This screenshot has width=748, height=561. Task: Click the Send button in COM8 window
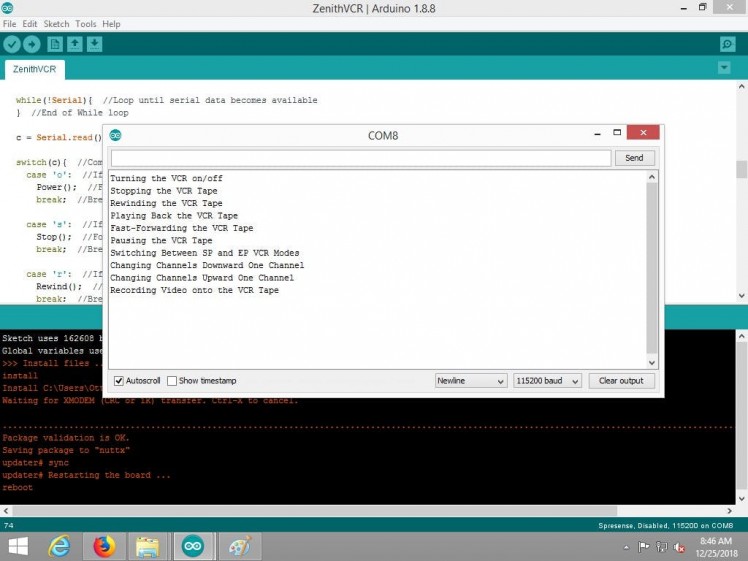click(x=634, y=158)
